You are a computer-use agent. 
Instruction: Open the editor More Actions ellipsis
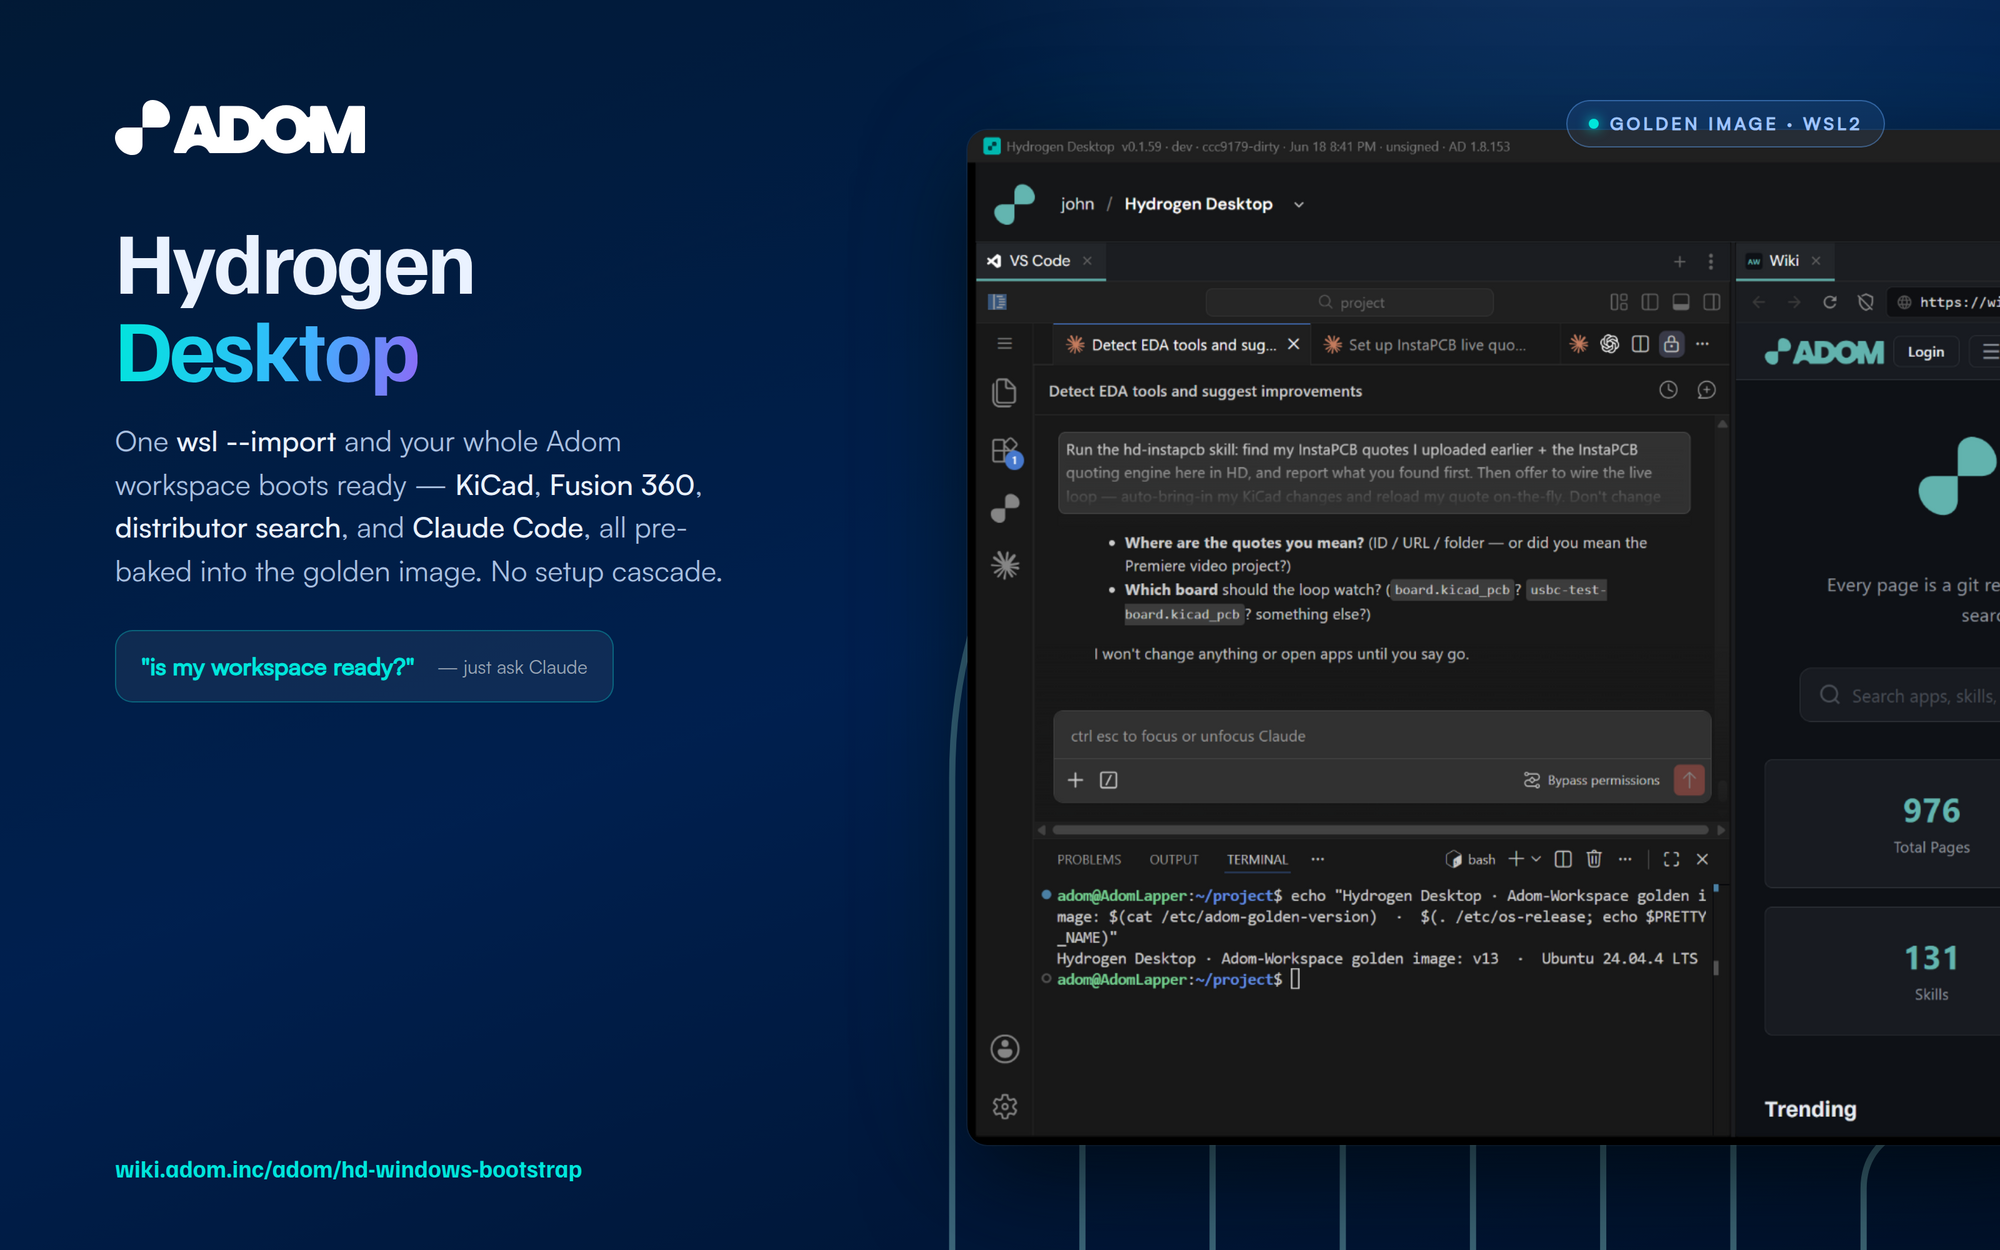click(x=1702, y=344)
